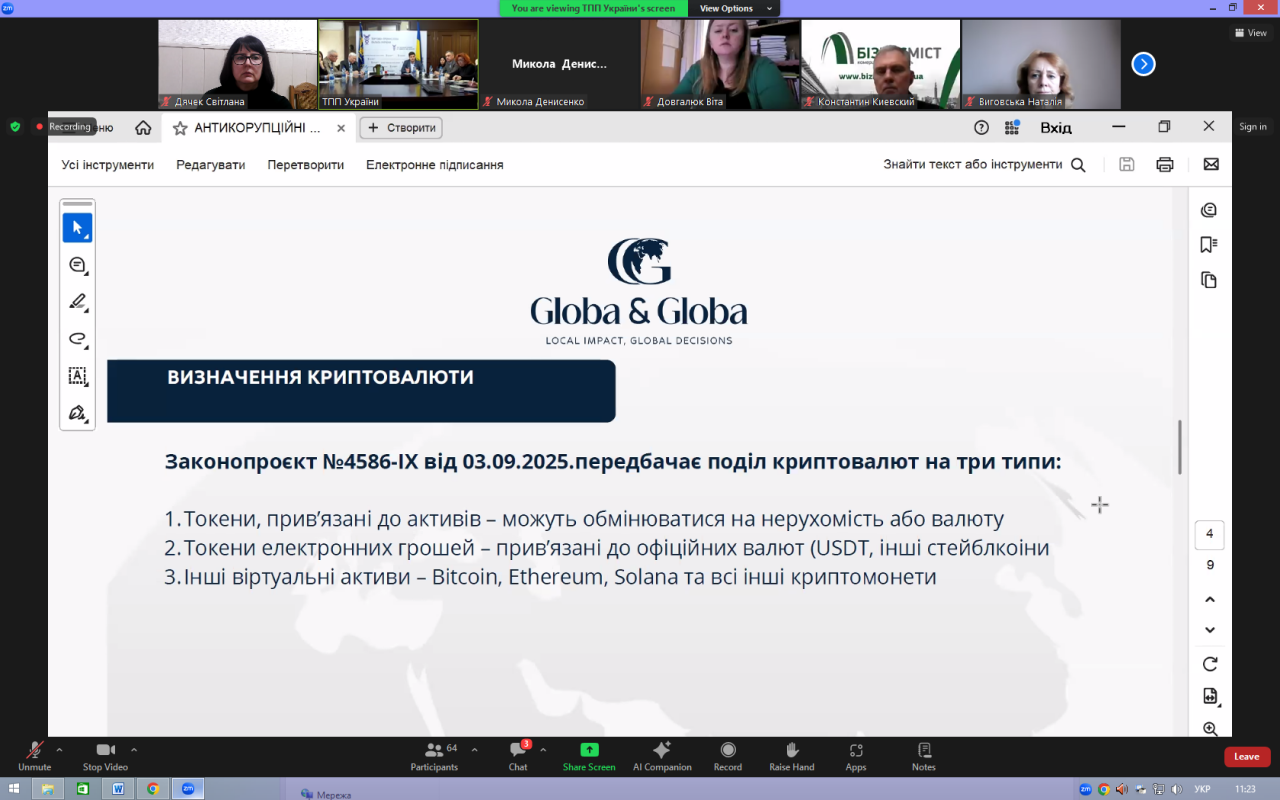Toggle the Raise Hand control
This screenshot has width=1280, height=800.
[x=791, y=756]
